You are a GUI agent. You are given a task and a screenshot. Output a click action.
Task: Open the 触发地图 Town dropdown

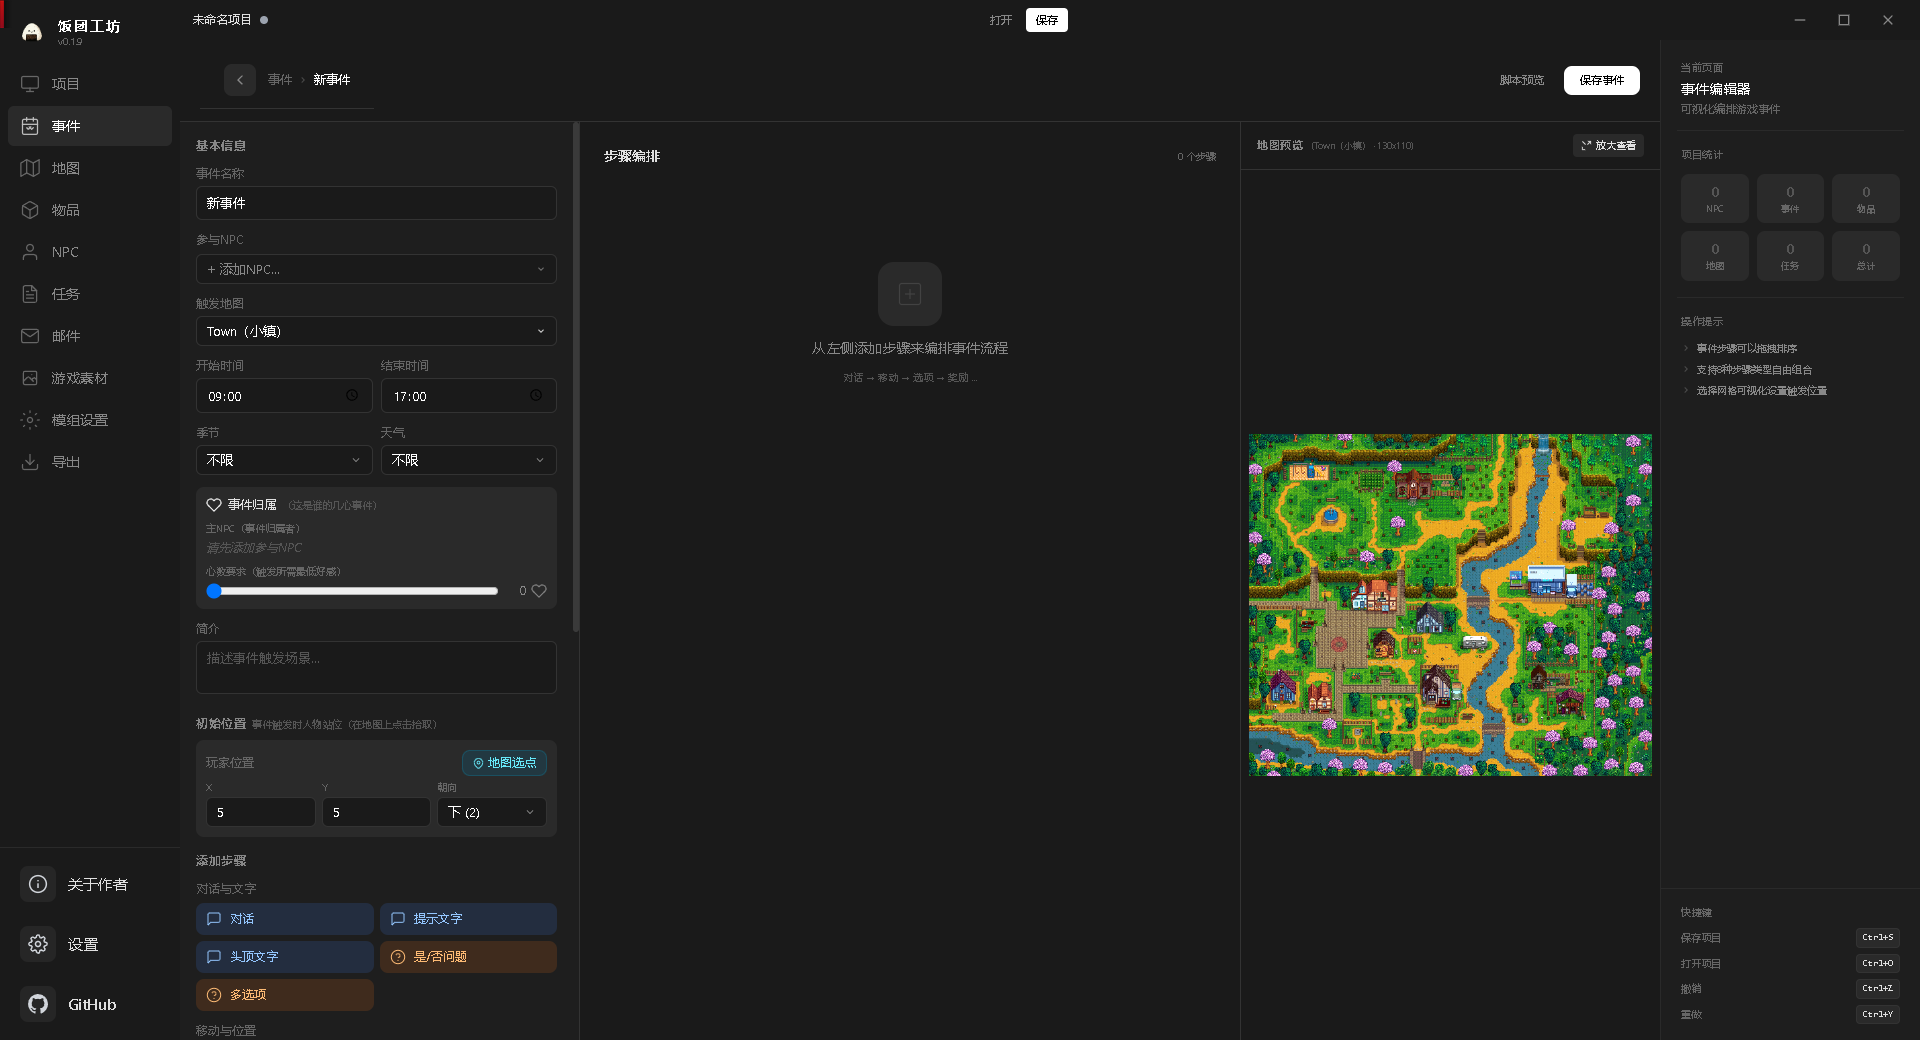point(376,331)
